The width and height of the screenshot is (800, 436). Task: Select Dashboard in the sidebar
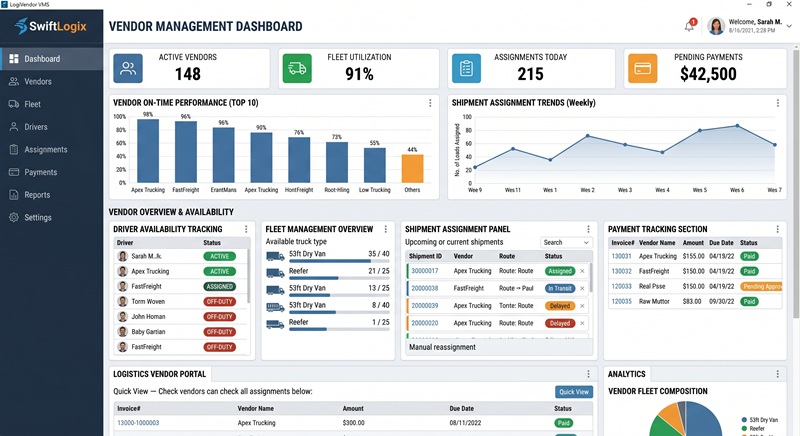[52, 59]
